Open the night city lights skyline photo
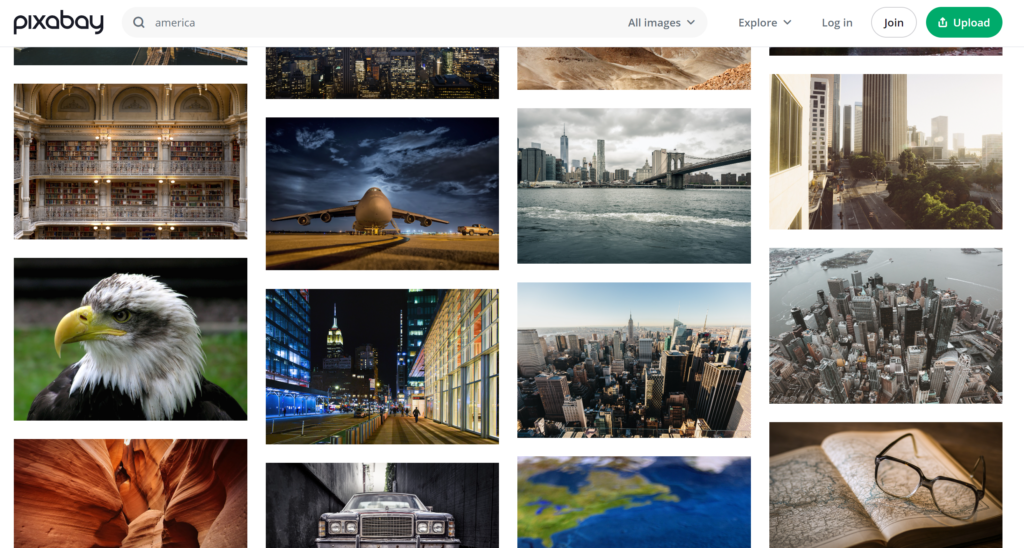 point(382,73)
